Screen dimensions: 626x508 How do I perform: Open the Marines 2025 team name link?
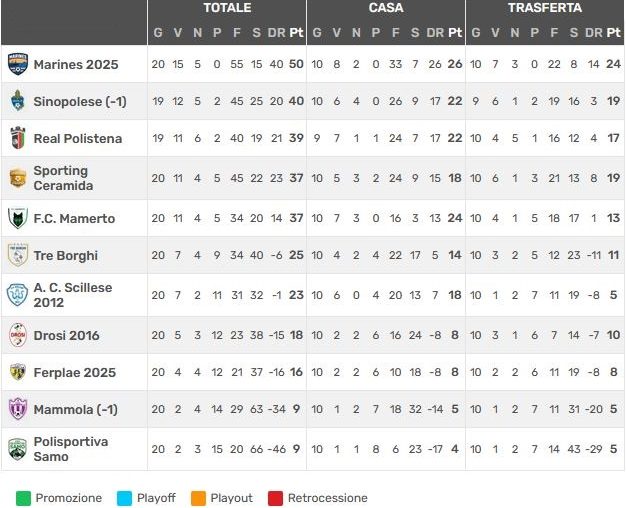click(x=76, y=64)
